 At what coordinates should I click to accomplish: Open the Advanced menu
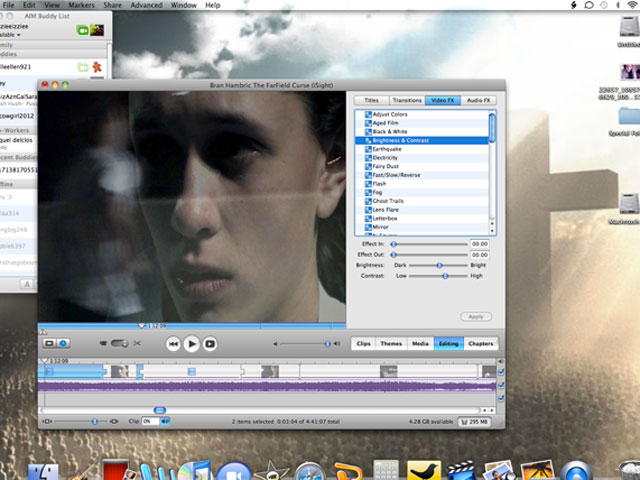pos(146,5)
